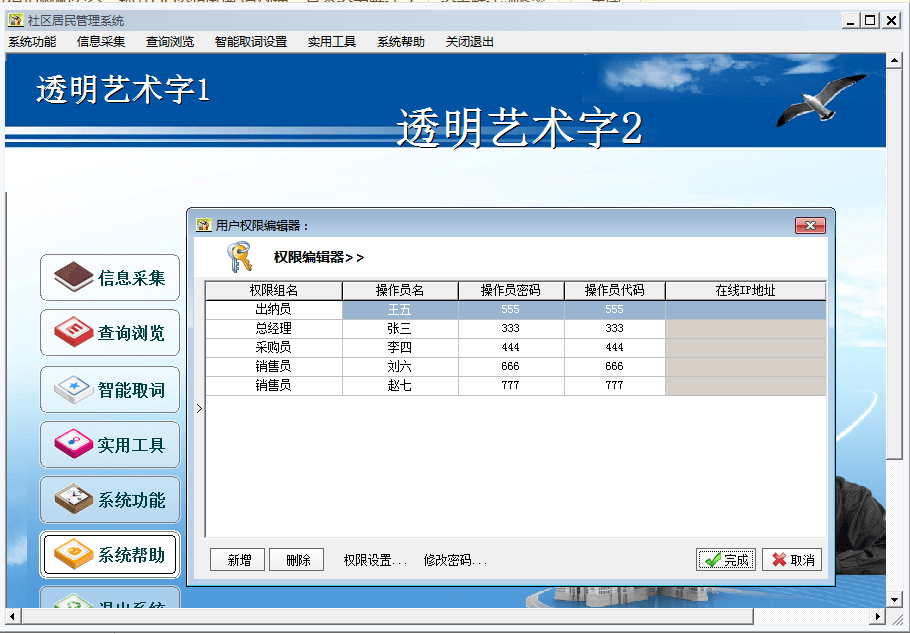The width and height of the screenshot is (910, 634).
Task: Click the clock icon beside 系统功能
Action: (74, 499)
